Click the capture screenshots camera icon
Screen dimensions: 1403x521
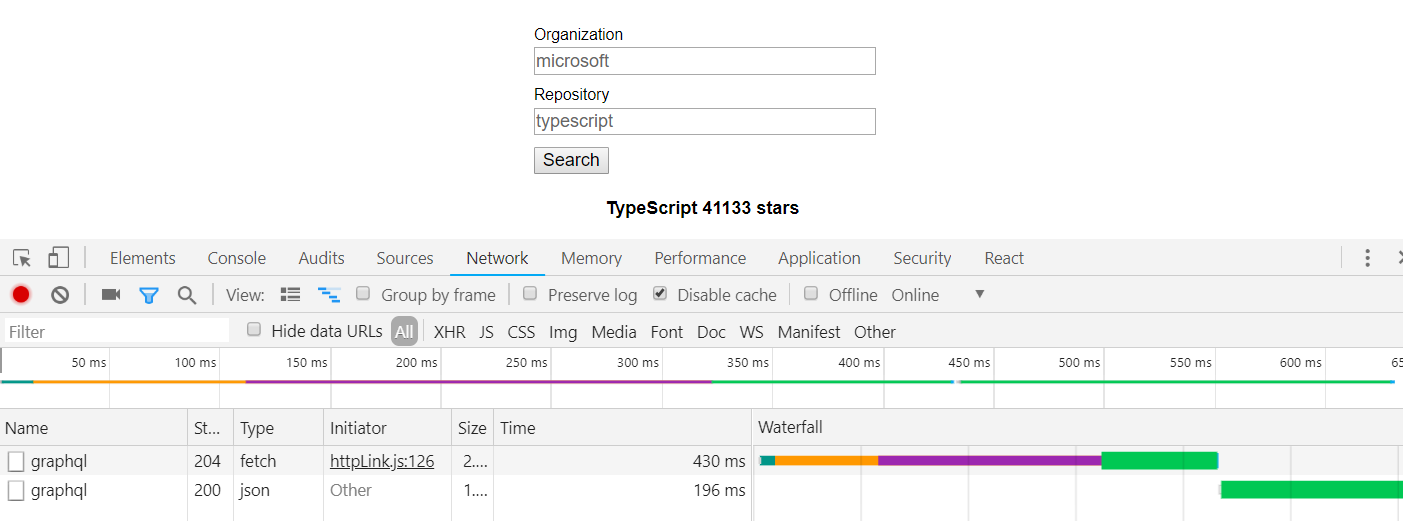tap(111, 295)
